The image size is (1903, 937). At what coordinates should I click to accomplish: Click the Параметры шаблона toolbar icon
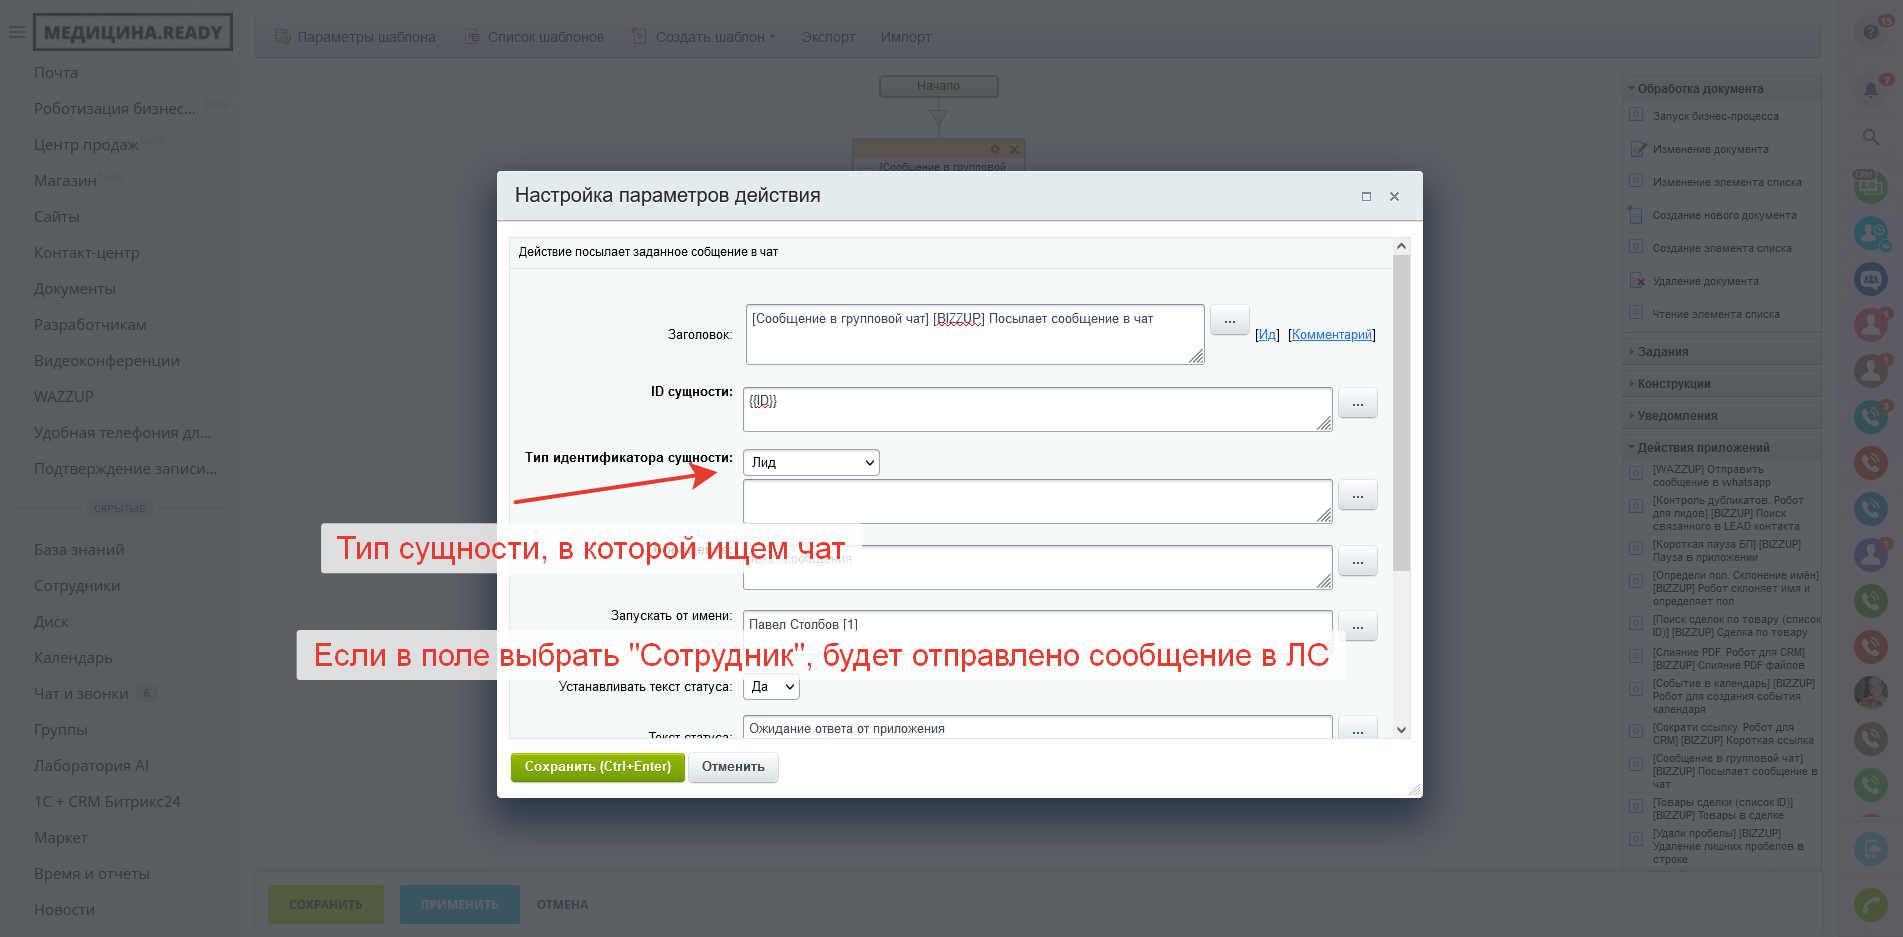[282, 37]
